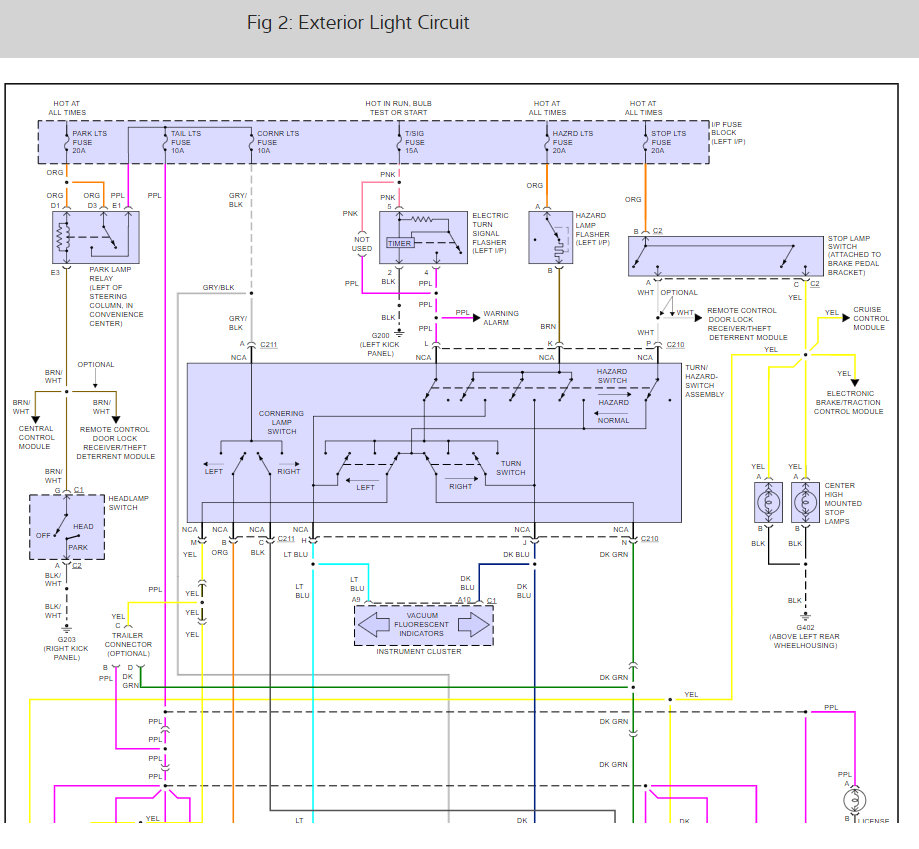The height and width of the screenshot is (849, 919).
Task: Click the TURN/HAZARD SWITCH ASSEMBLY label
Action: [704, 381]
